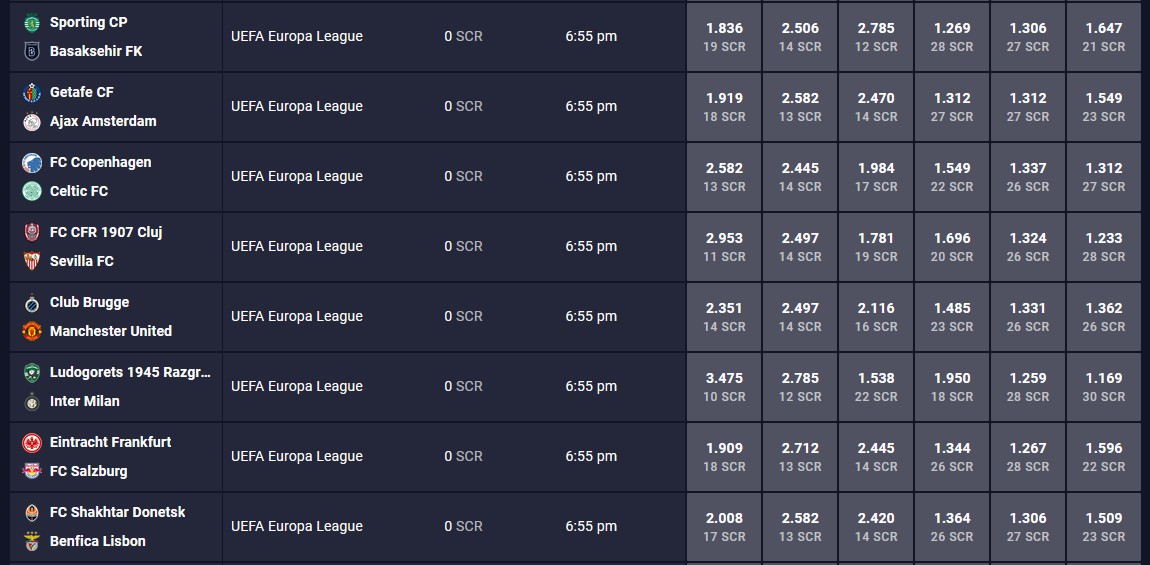Click the Sporting CP team crest
The height and width of the screenshot is (565, 1150).
pyautogui.click(x=32, y=23)
